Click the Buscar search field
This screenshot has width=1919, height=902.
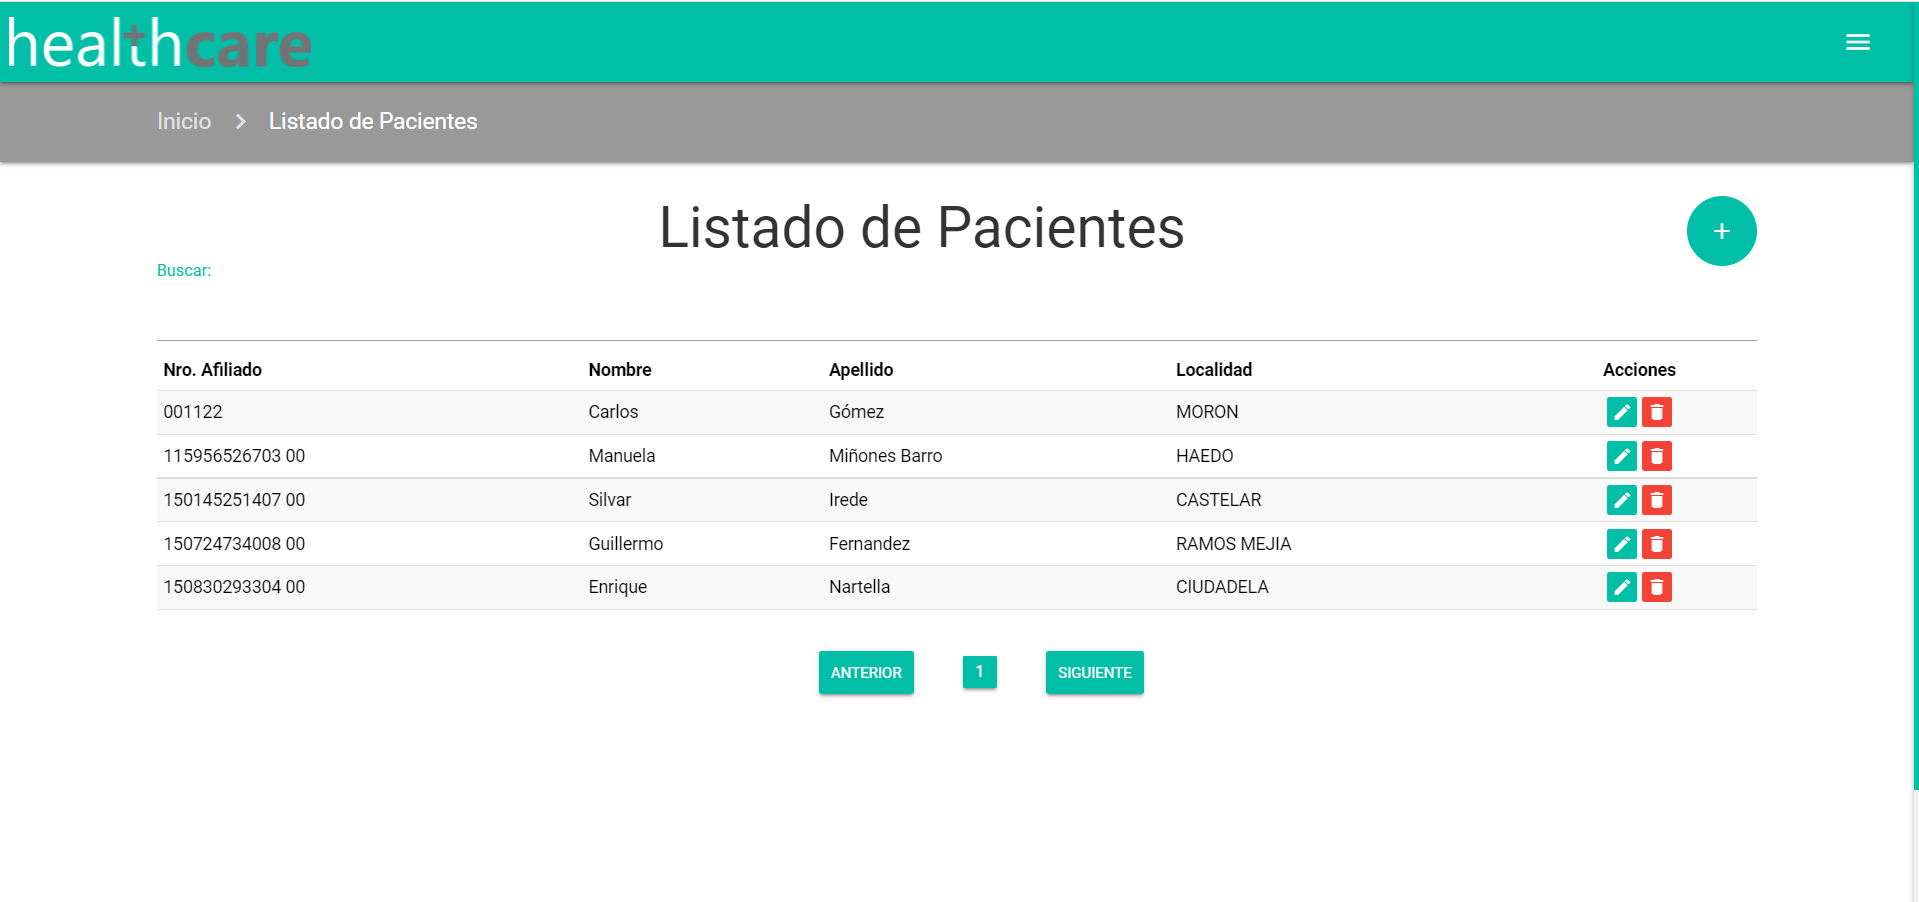(400, 300)
